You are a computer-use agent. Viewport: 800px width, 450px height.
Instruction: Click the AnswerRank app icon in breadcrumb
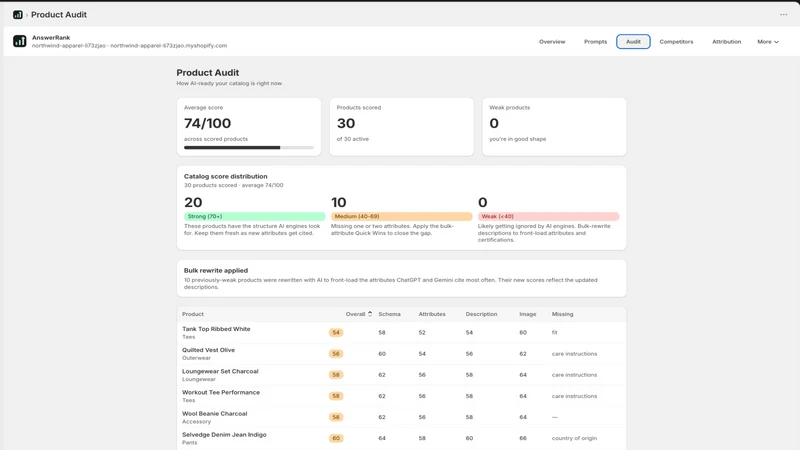18,15
